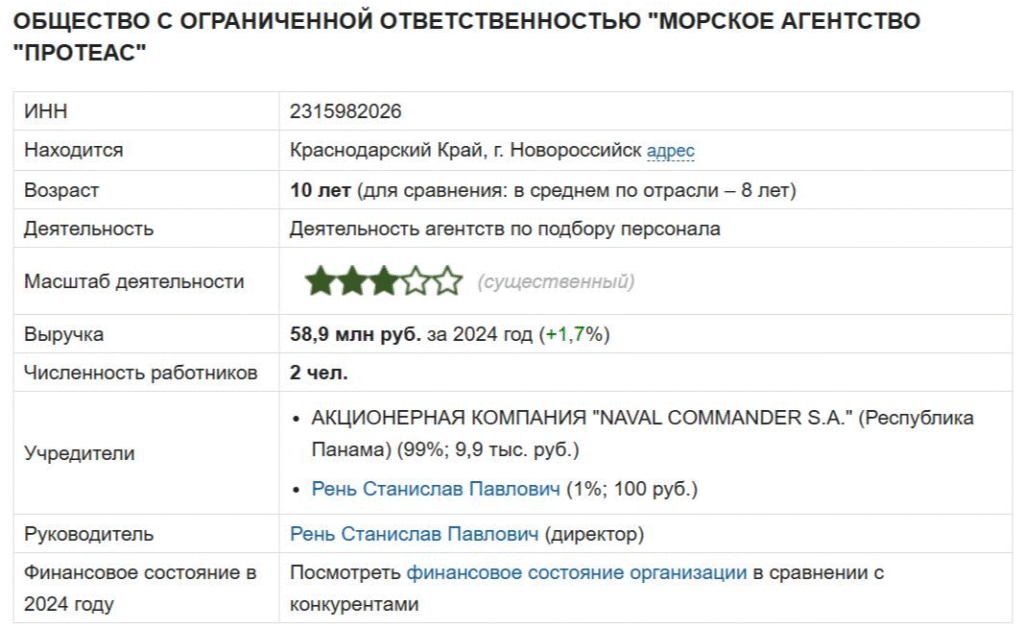
Task: Click the green +1,7% growth figure
Action: coord(574,334)
